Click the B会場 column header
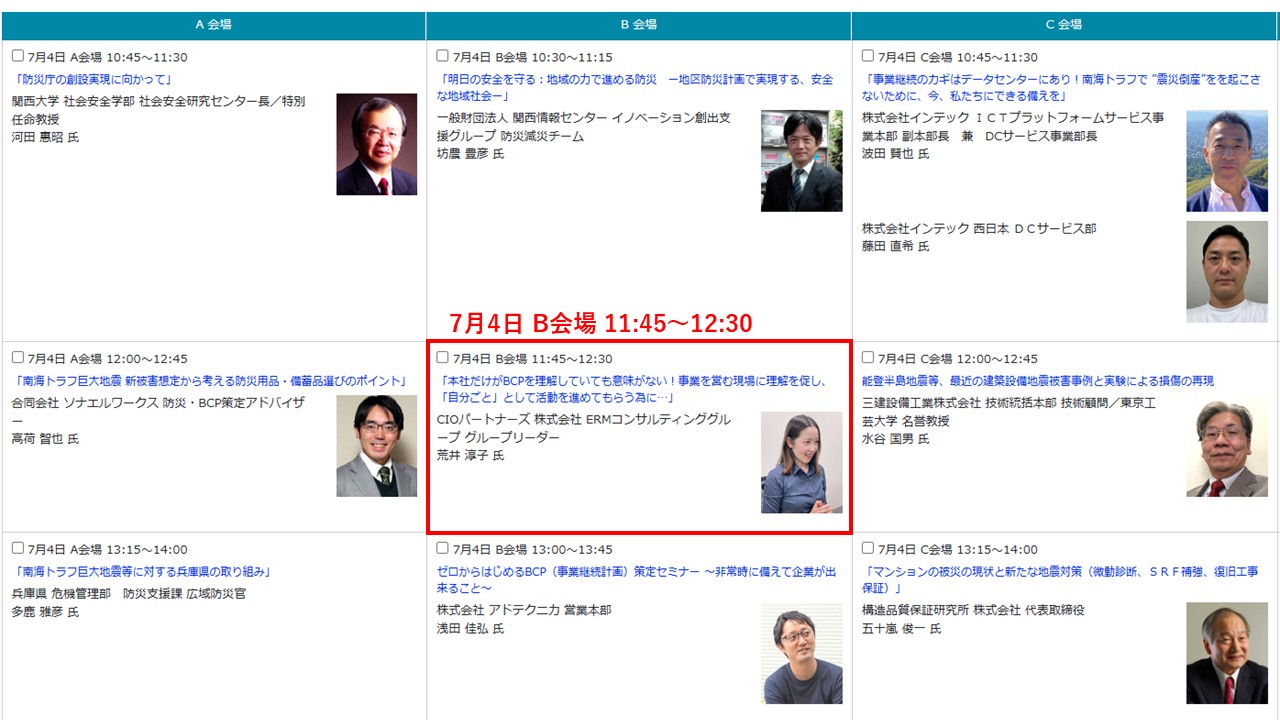 (x=639, y=25)
